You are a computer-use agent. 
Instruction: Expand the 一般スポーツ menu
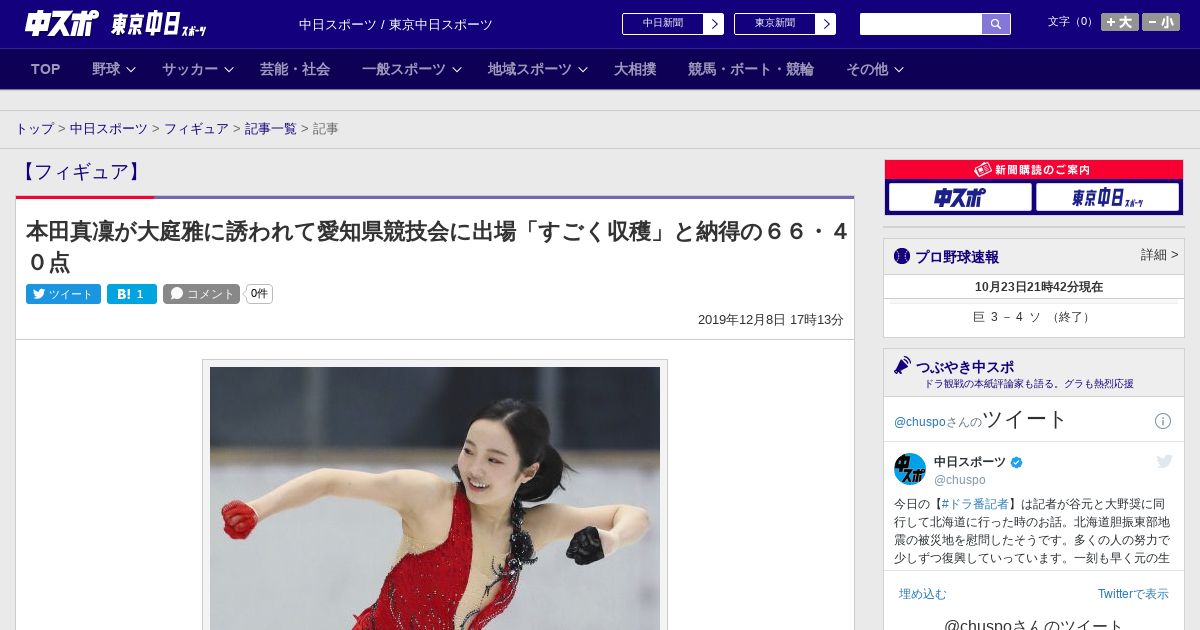tap(411, 69)
